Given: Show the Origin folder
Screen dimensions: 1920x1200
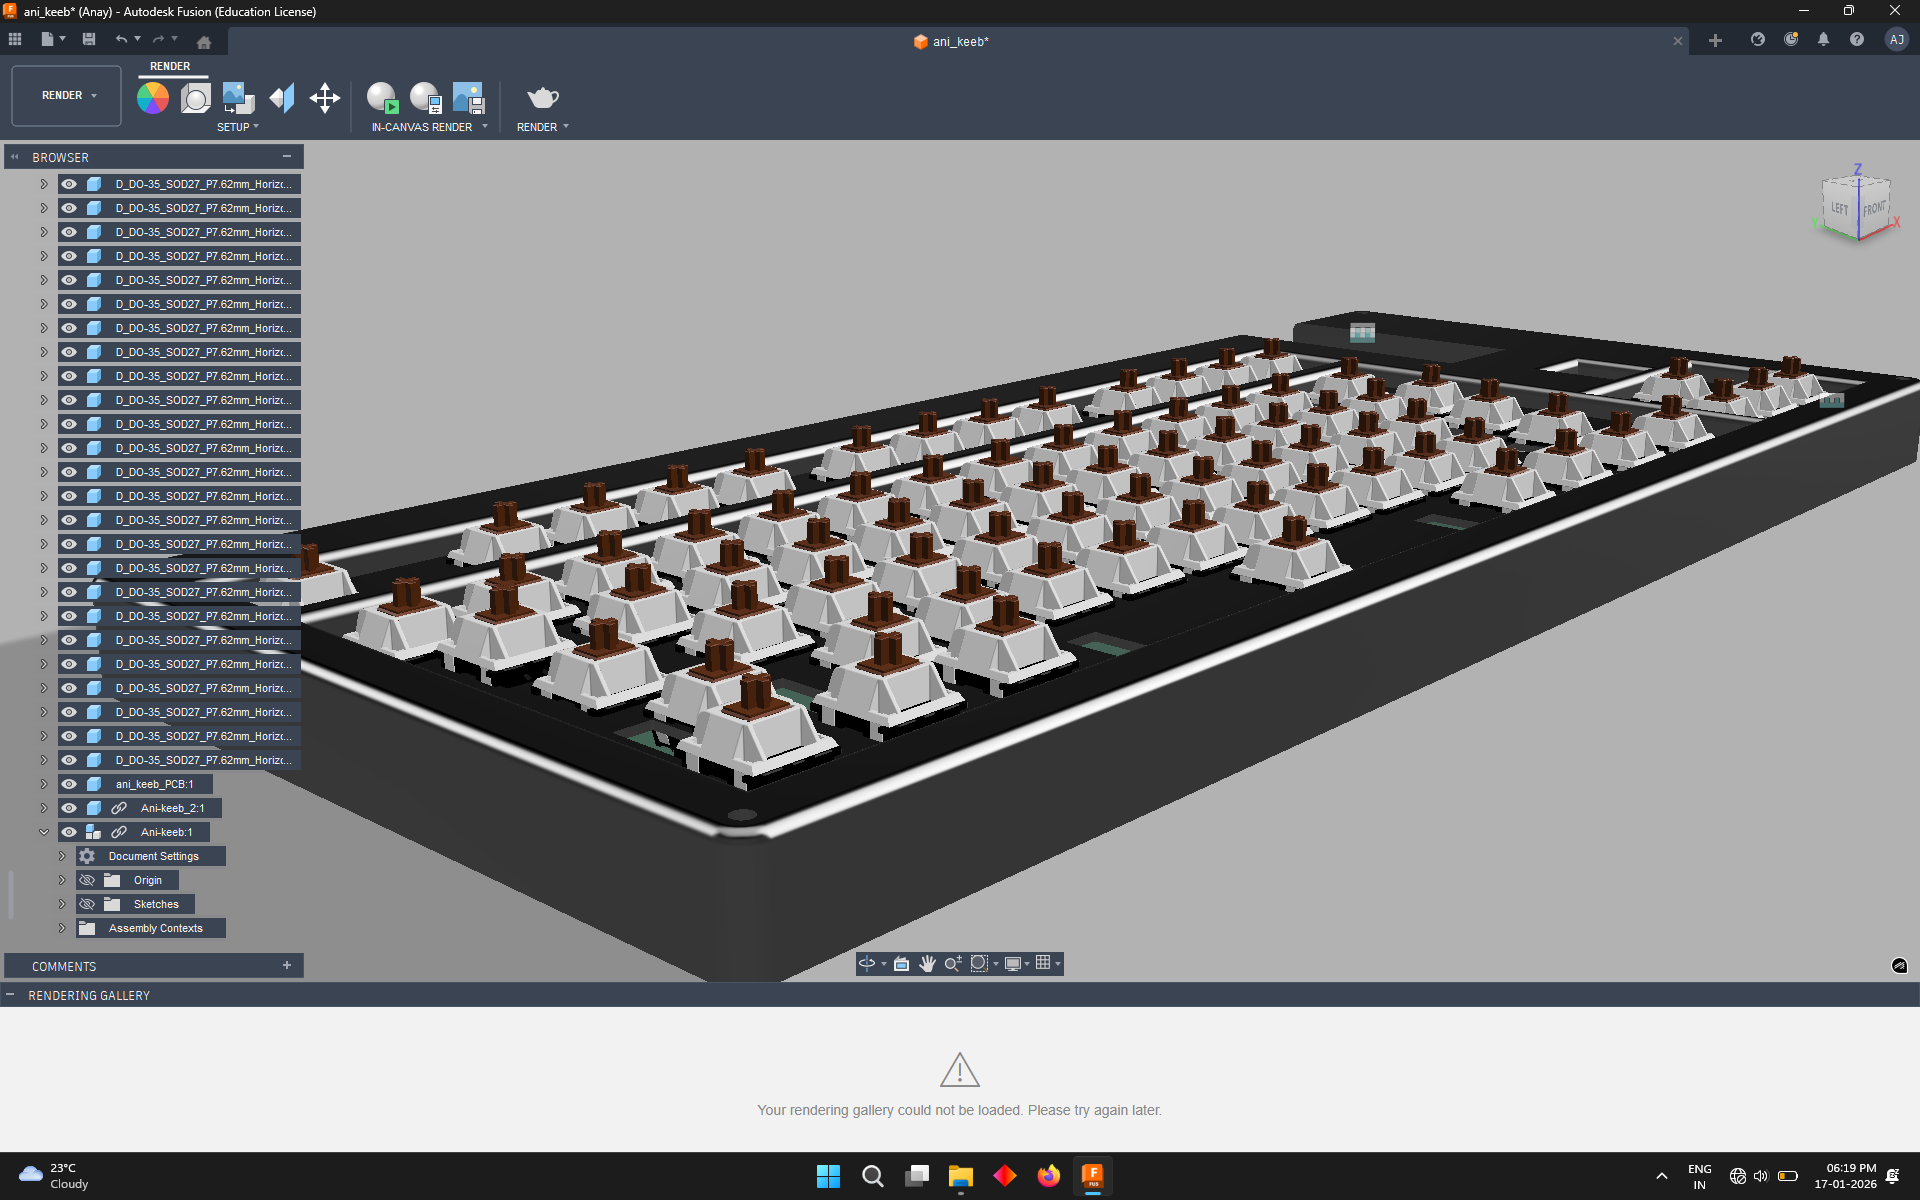Looking at the screenshot, I should tap(87, 880).
